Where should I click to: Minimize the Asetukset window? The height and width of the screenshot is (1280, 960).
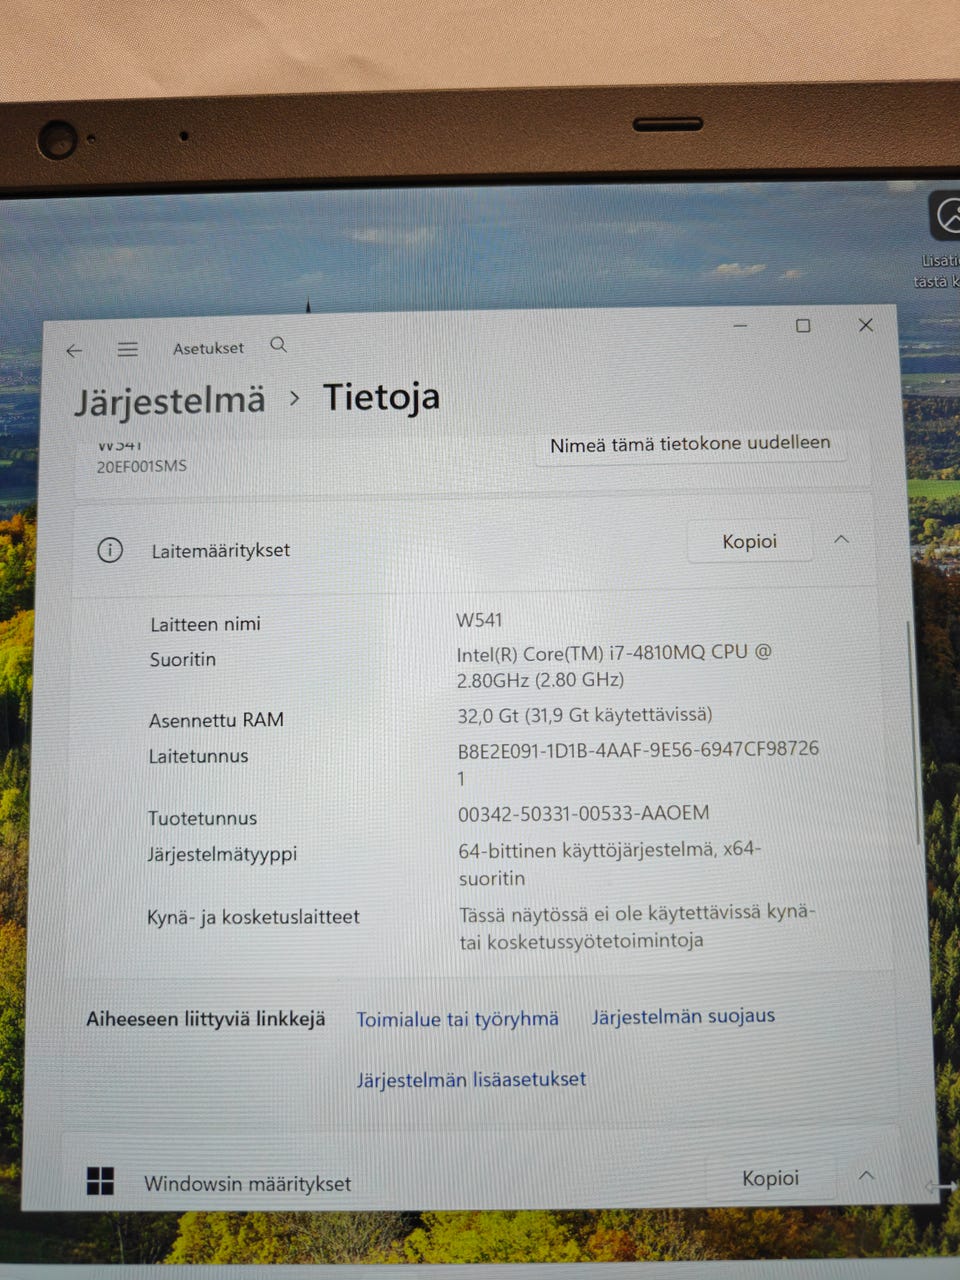740,326
